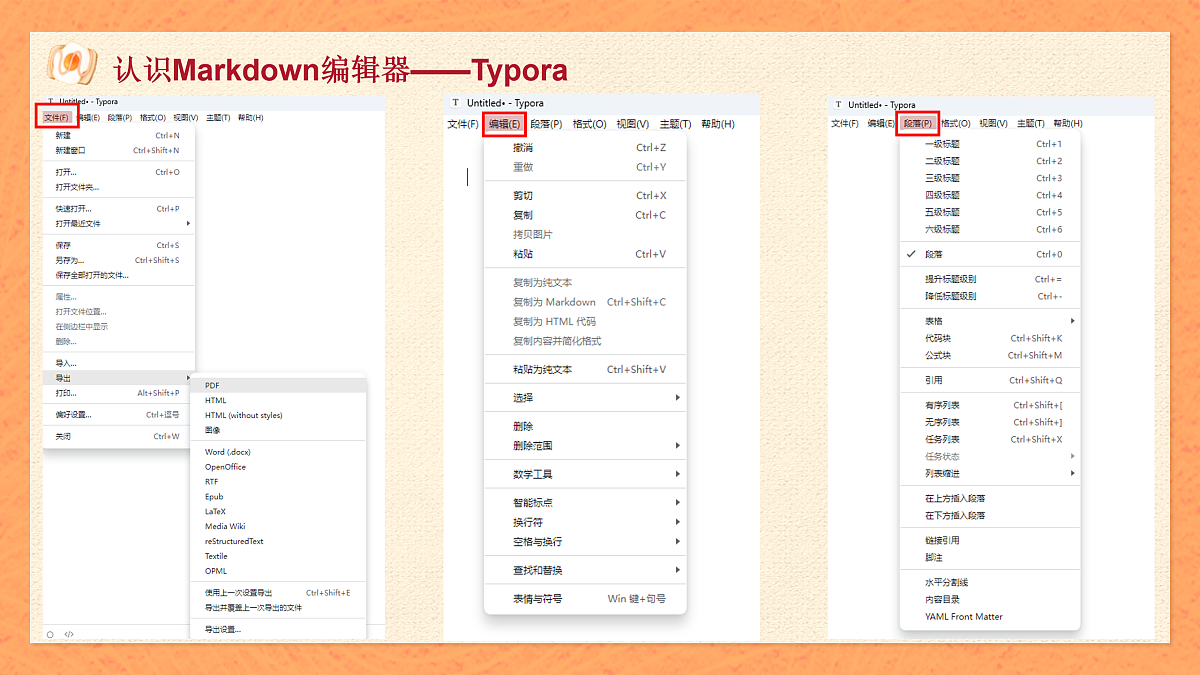1200x675 pixels.
Task: Open 视图(V) menu in middle window
Action: coord(632,124)
